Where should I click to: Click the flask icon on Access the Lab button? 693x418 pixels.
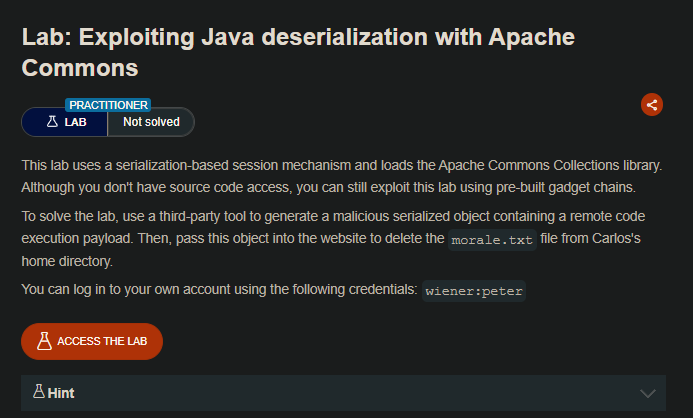point(44,341)
